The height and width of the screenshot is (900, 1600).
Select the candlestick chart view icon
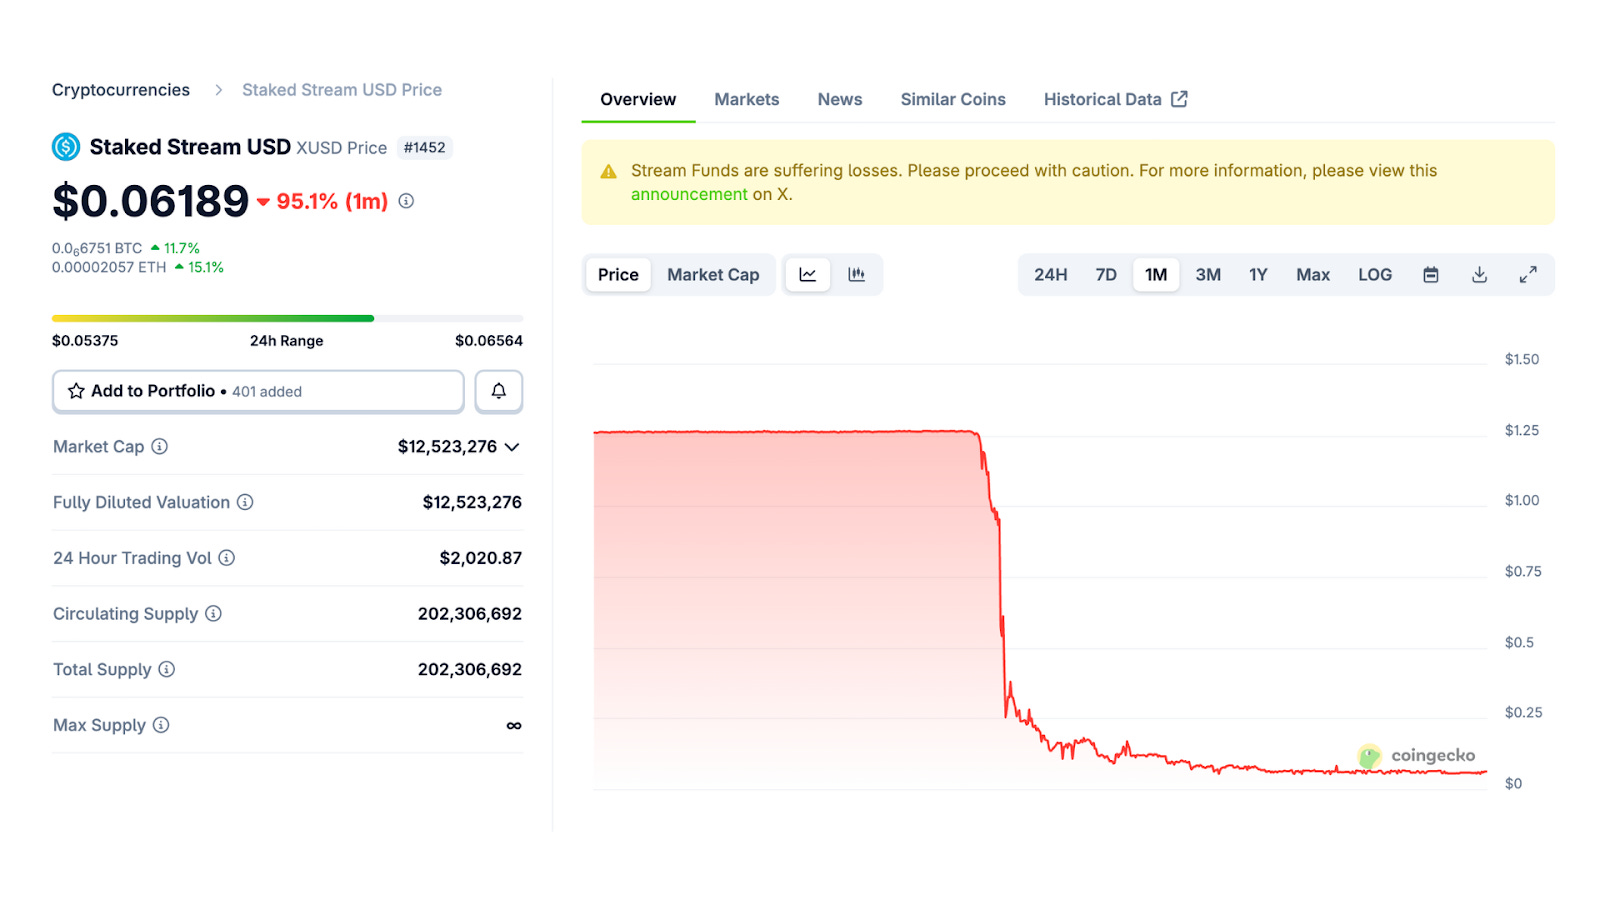coord(857,275)
